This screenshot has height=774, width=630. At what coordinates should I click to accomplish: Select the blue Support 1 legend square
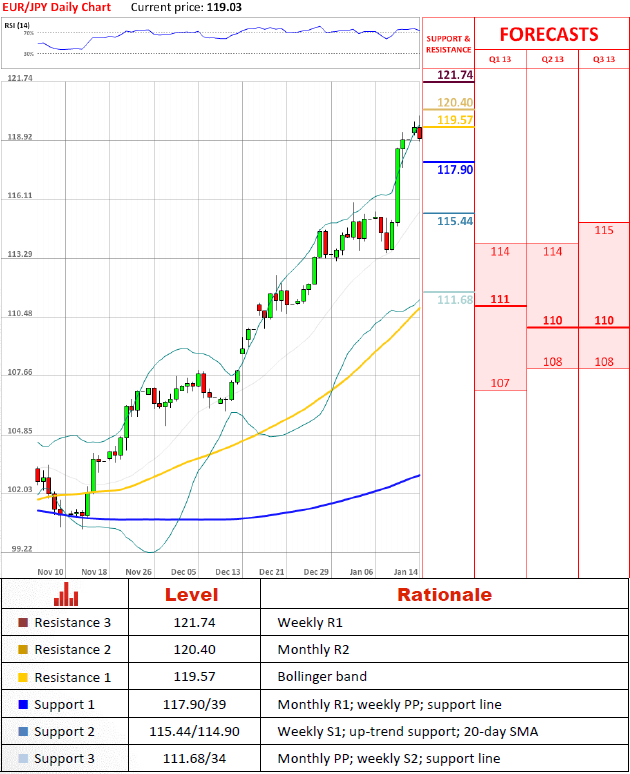23,705
